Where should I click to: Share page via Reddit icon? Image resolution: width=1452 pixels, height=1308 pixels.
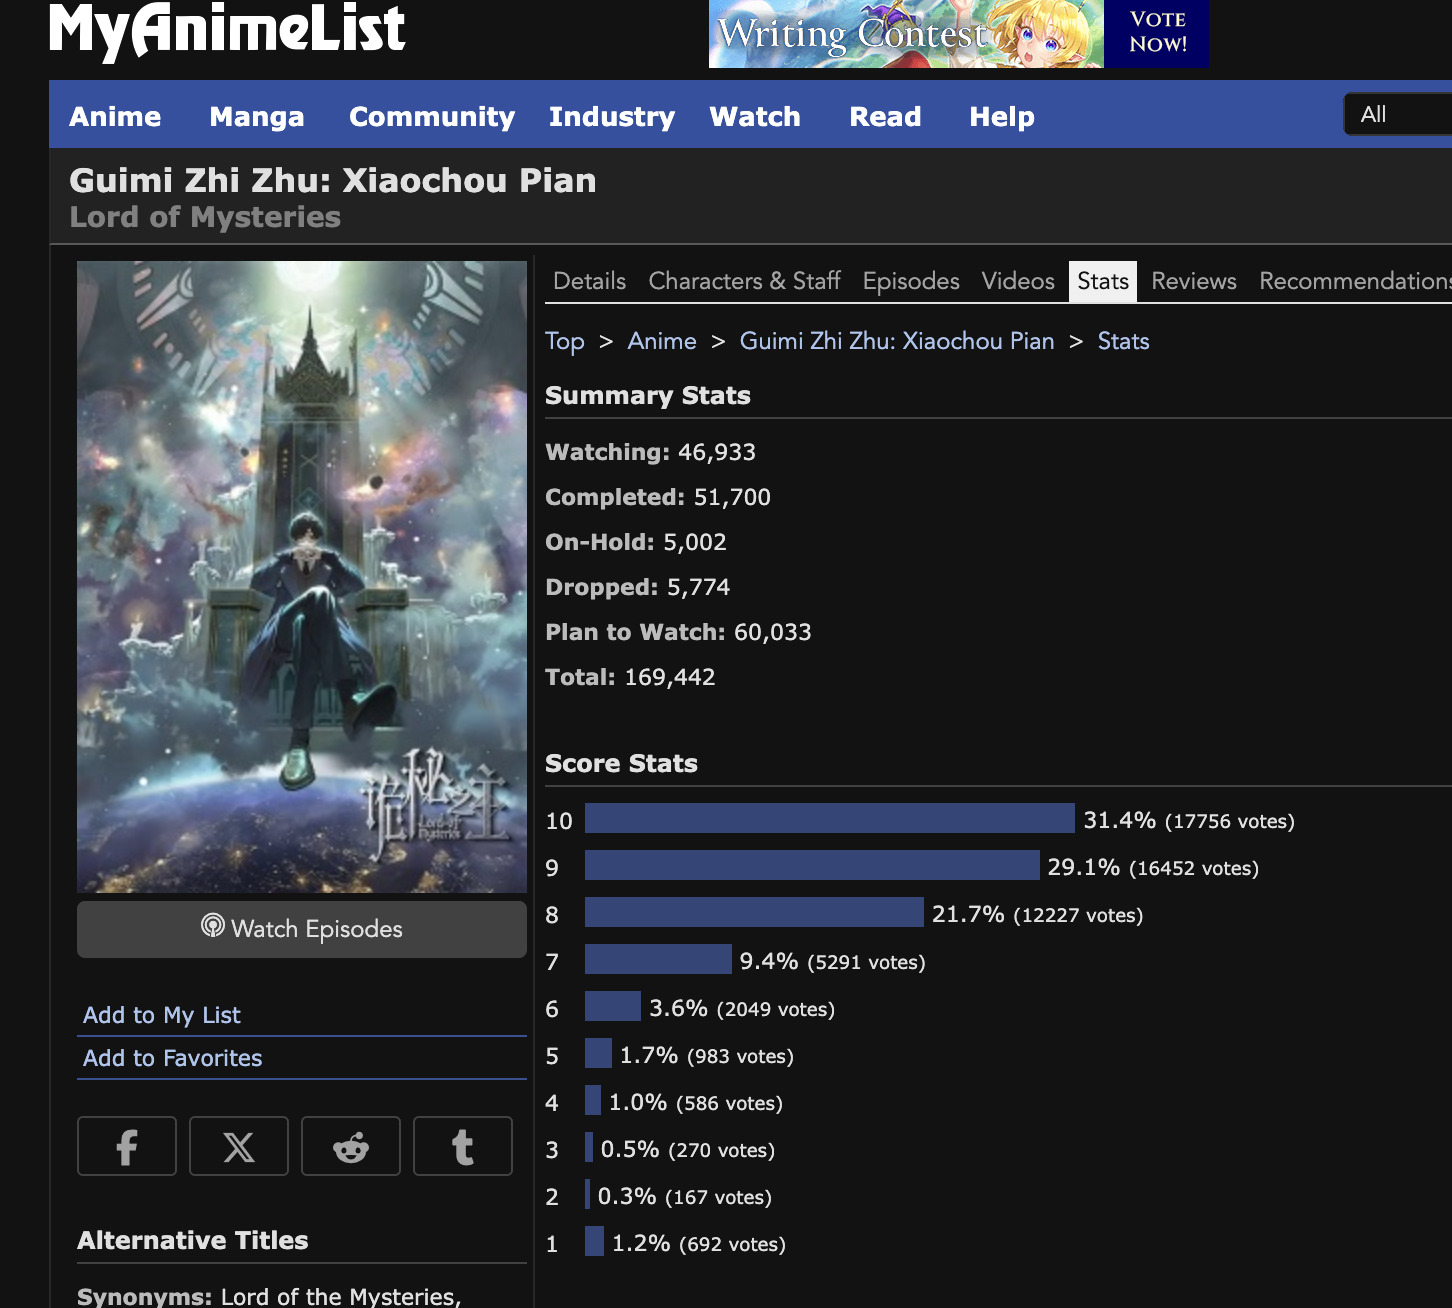[x=351, y=1146]
